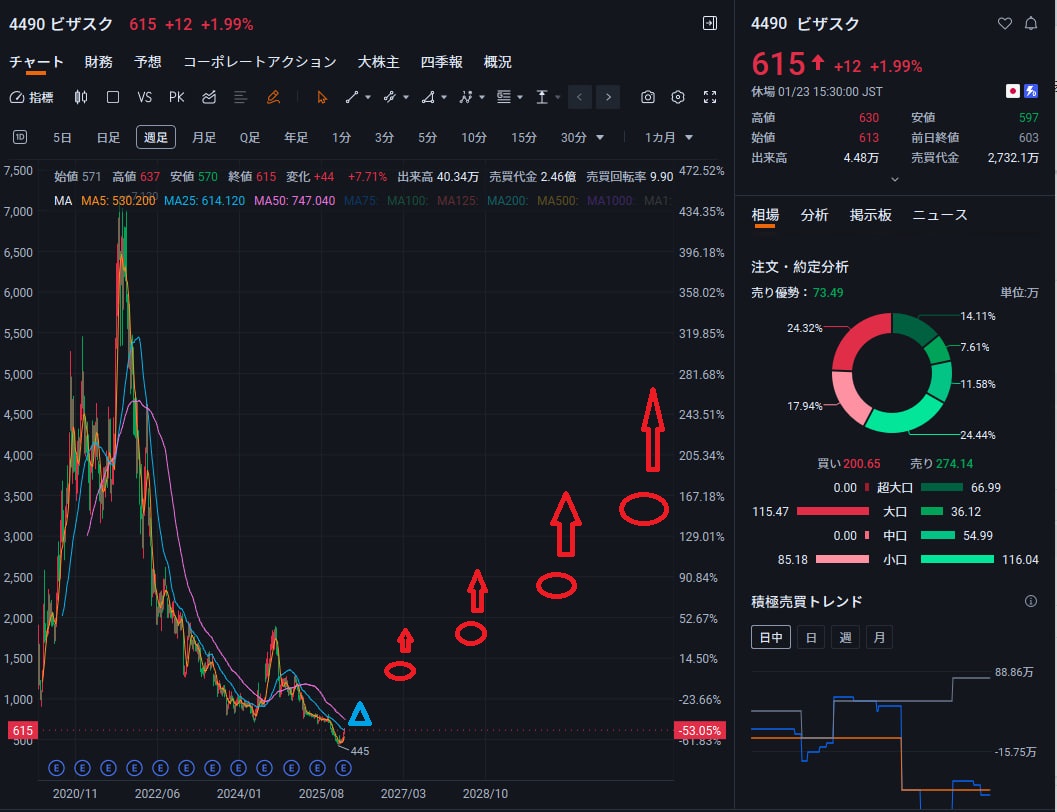This screenshot has width=1057, height=812.
Task: Select the 5日 timeframe
Action: (62, 137)
